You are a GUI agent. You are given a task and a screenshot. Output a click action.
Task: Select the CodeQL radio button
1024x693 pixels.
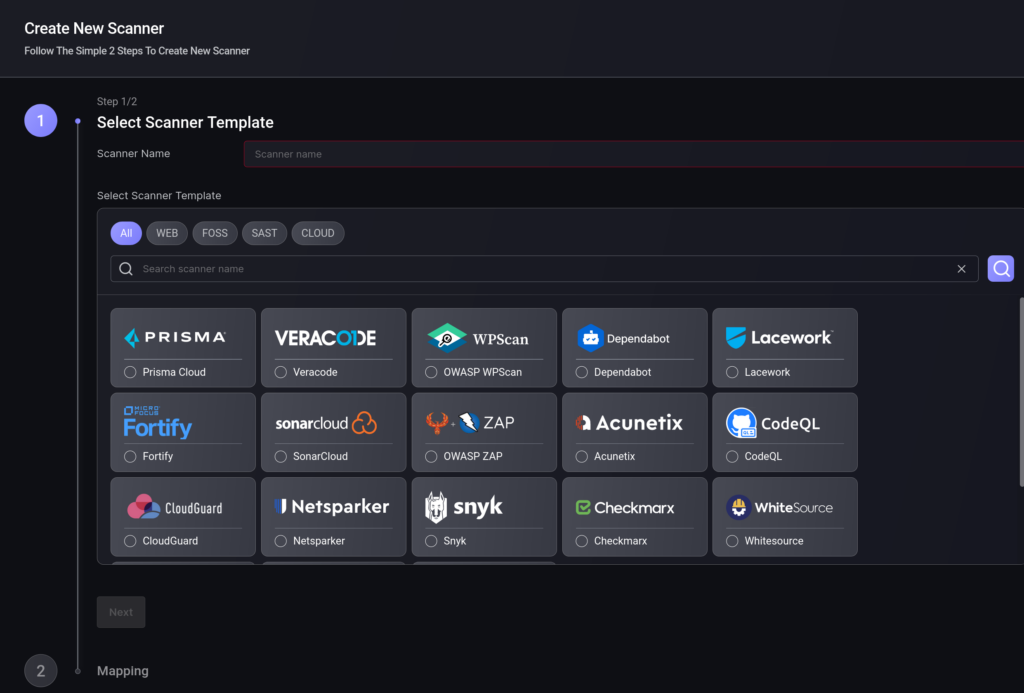[x=732, y=456]
